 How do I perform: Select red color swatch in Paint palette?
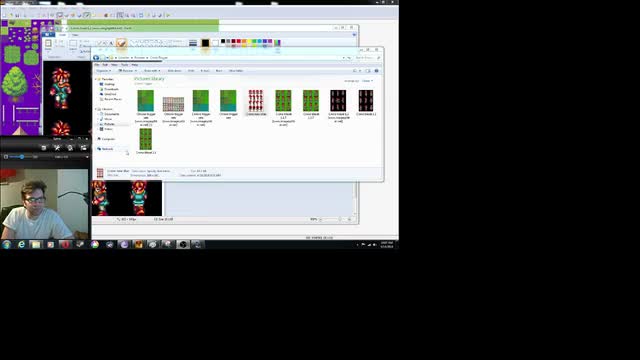pos(239,41)
